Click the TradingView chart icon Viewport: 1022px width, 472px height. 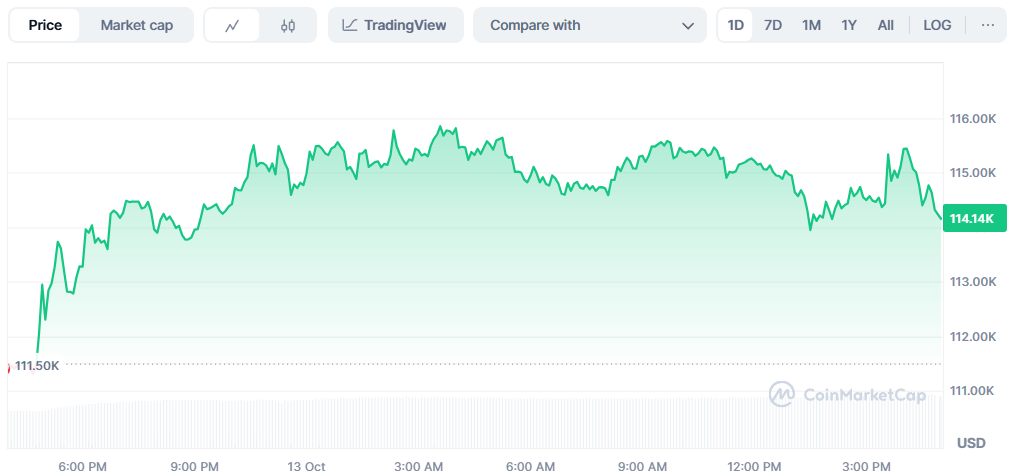pos(349,25)
